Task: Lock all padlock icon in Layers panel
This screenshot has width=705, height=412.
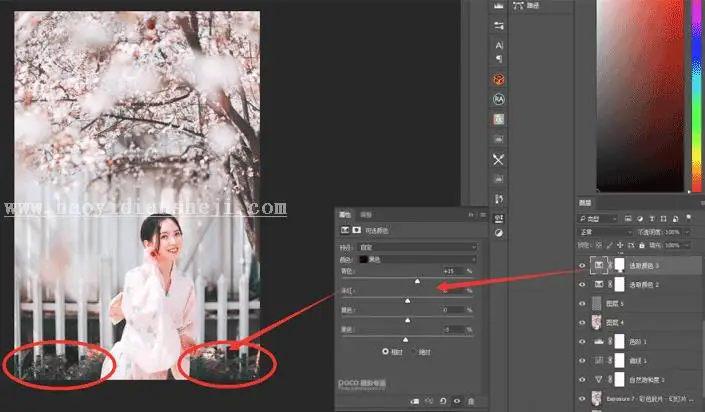Action: [642, 245]
